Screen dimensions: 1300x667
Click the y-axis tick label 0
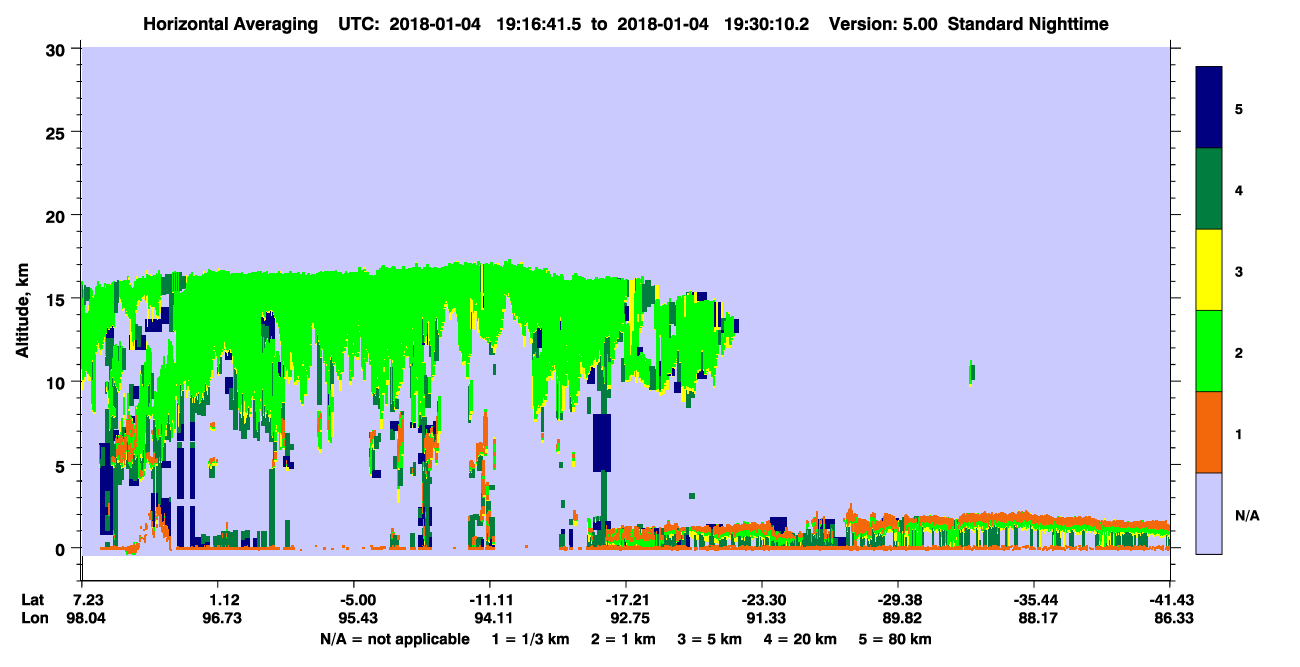(x=63, y=548)
